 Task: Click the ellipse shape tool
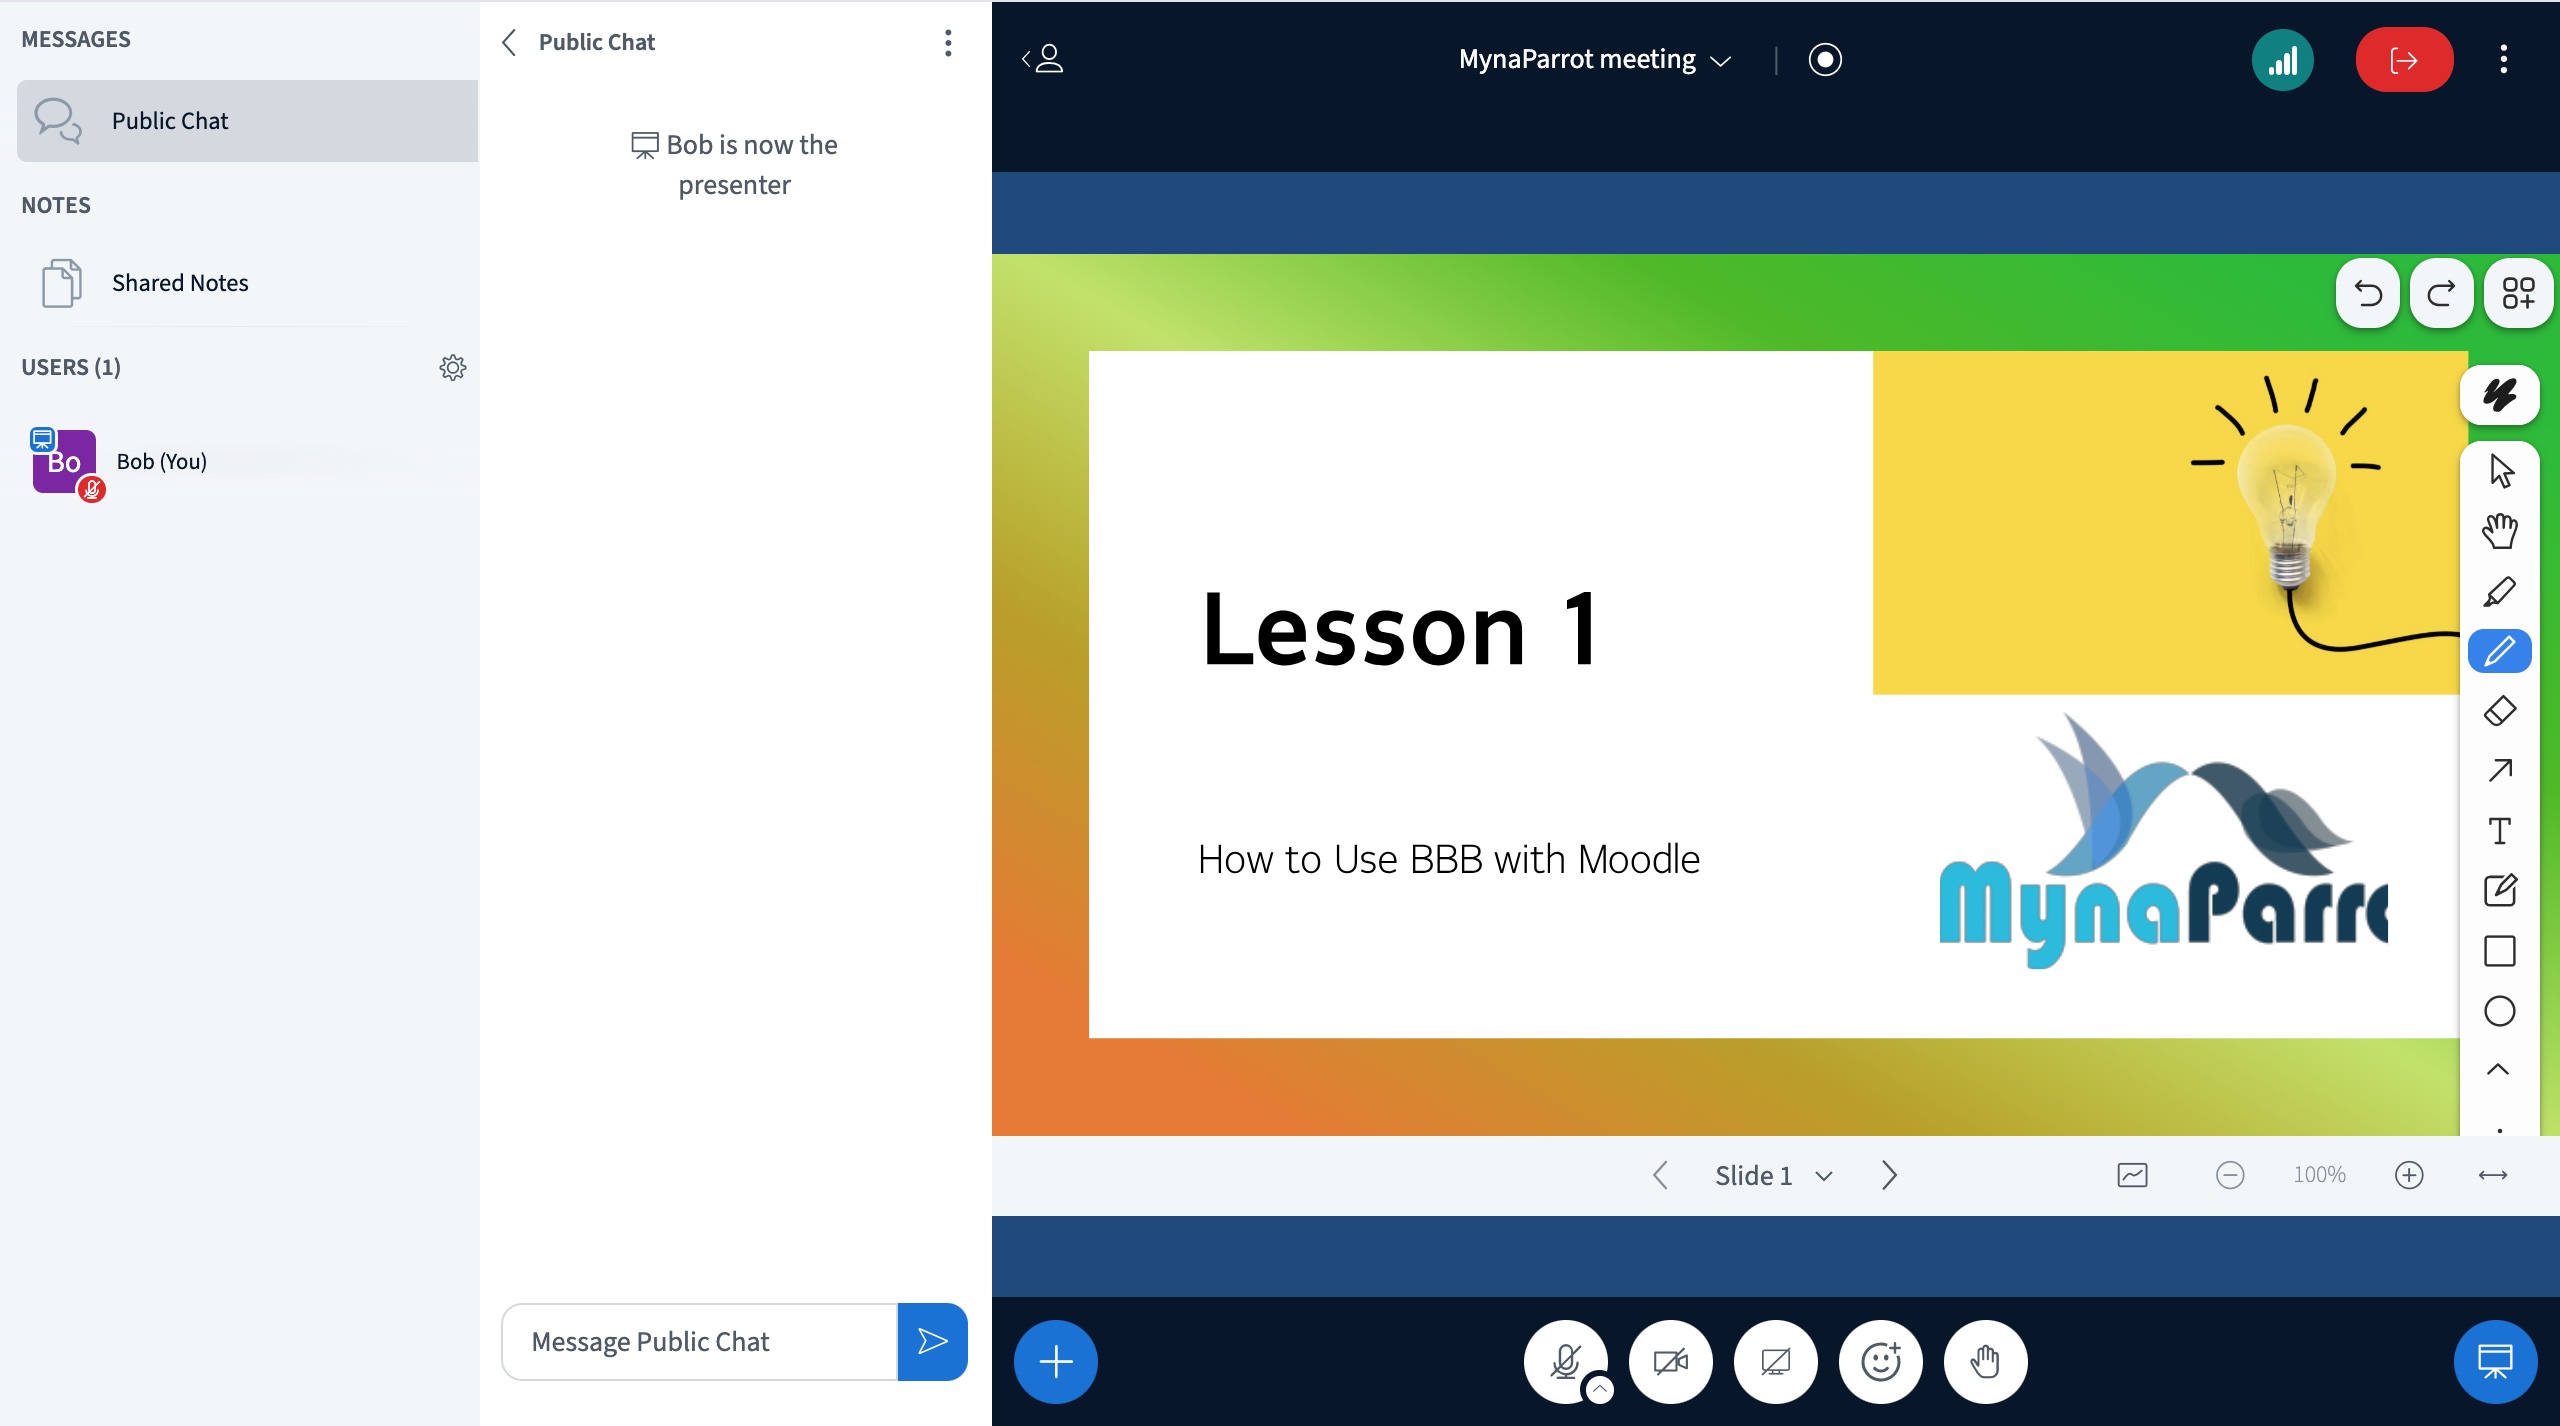click(2499, 1011)
